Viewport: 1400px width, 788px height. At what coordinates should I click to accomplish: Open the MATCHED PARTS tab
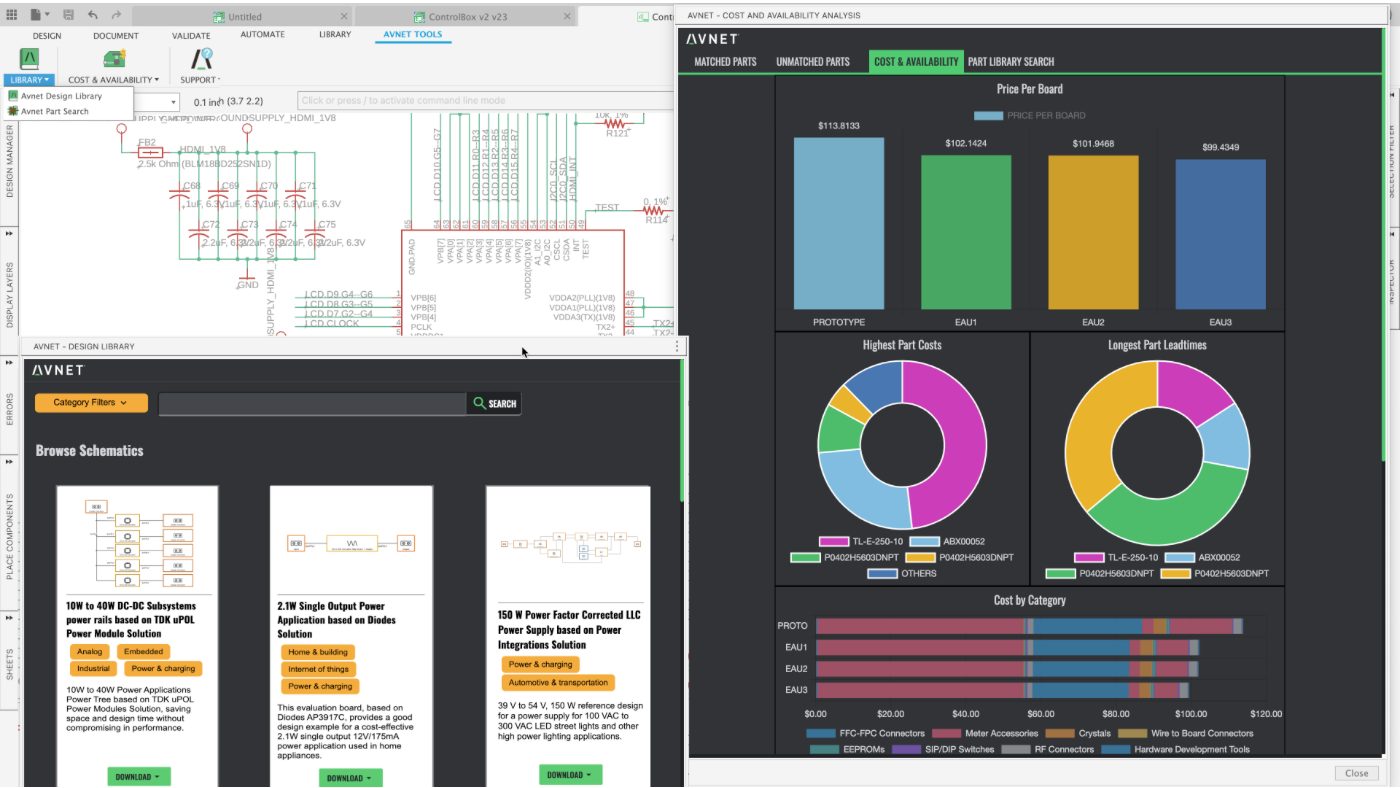pos(725,62)
